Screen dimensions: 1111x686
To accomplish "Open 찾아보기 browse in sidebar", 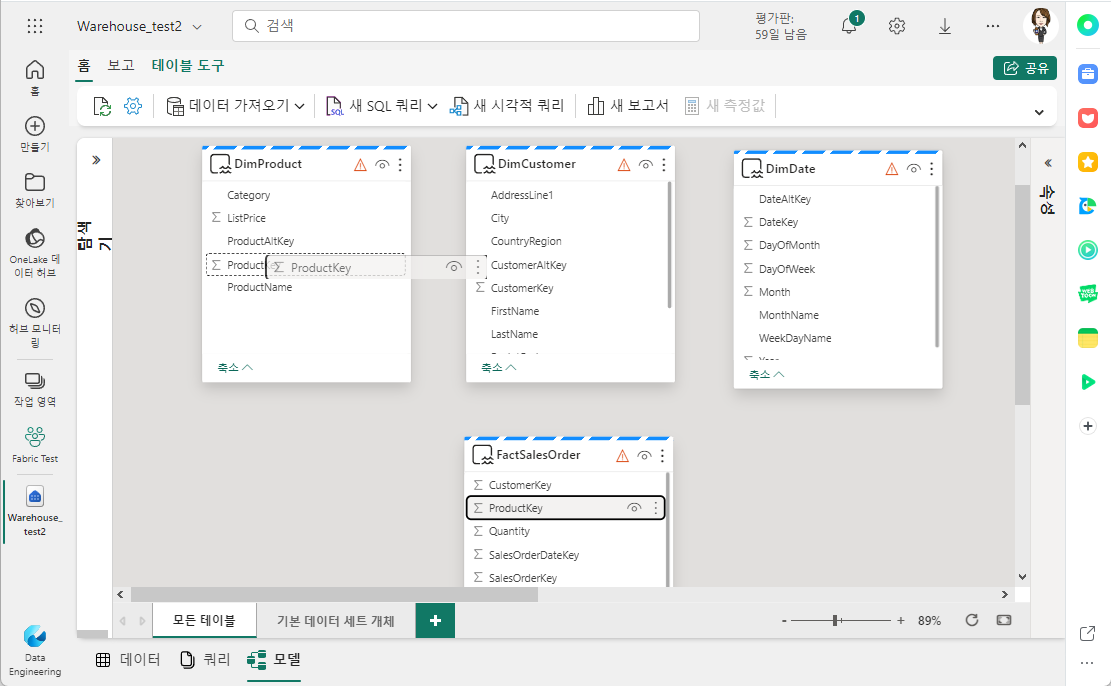I will pos(35,190).
